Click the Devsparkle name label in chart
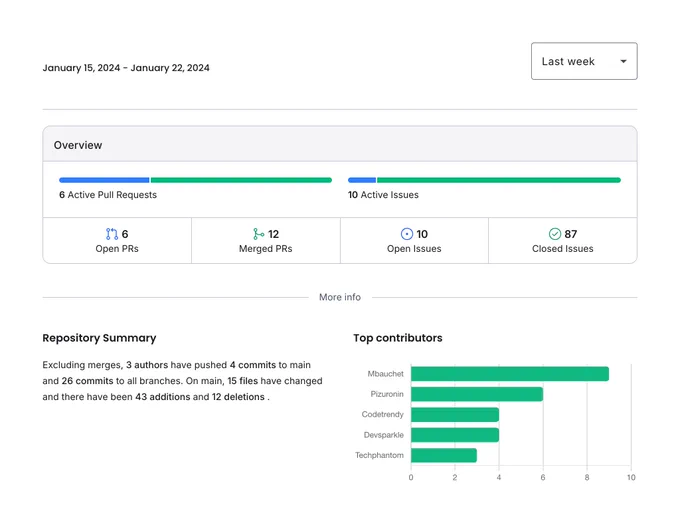This screenshot has width=680, height=527. [384, 435]
